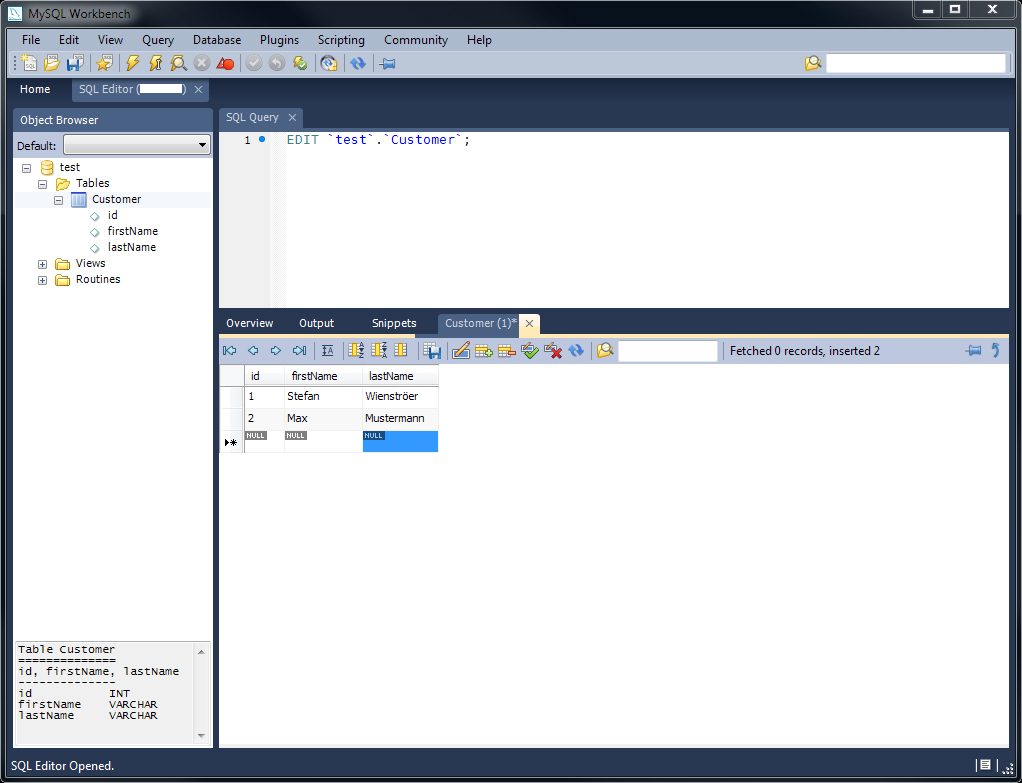Switch to the Overview tab

tap(250, 323)
